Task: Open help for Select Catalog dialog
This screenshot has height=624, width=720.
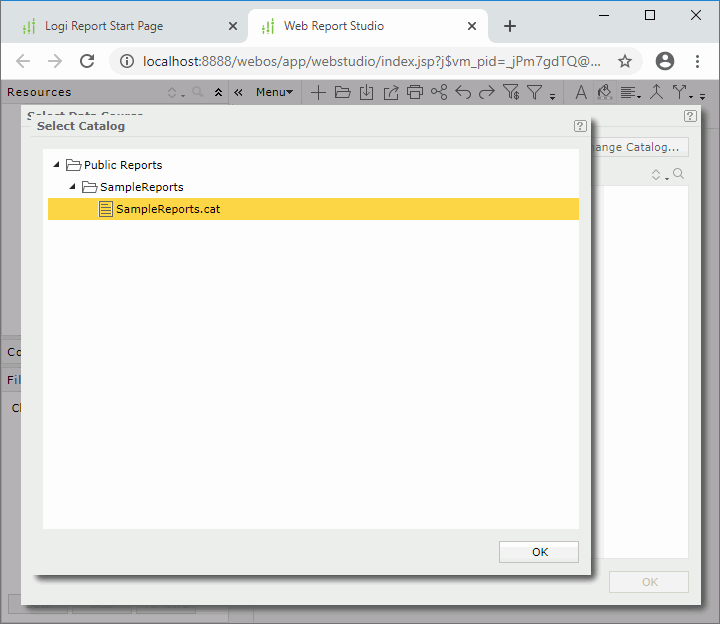Action: [580, 126]
